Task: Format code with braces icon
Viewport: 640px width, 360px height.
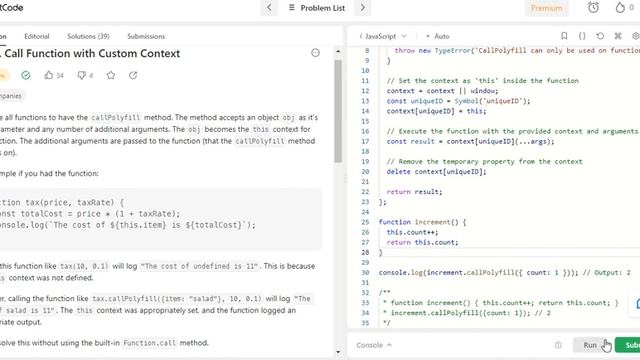Action: (582, 36)
